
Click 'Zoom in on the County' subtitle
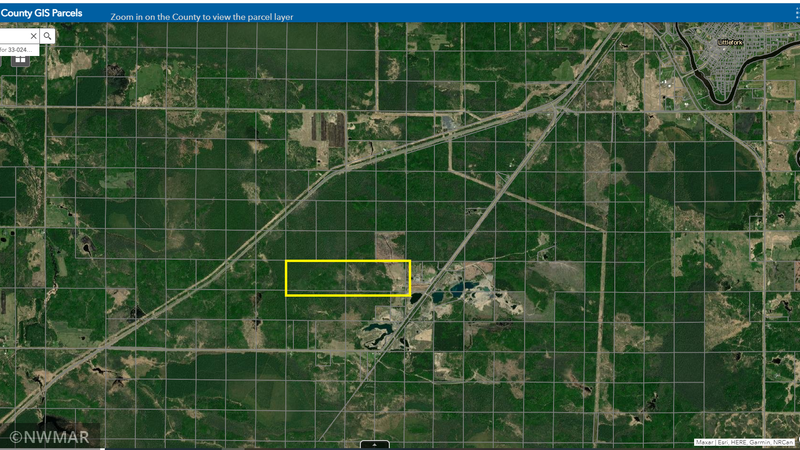[202, 17]
